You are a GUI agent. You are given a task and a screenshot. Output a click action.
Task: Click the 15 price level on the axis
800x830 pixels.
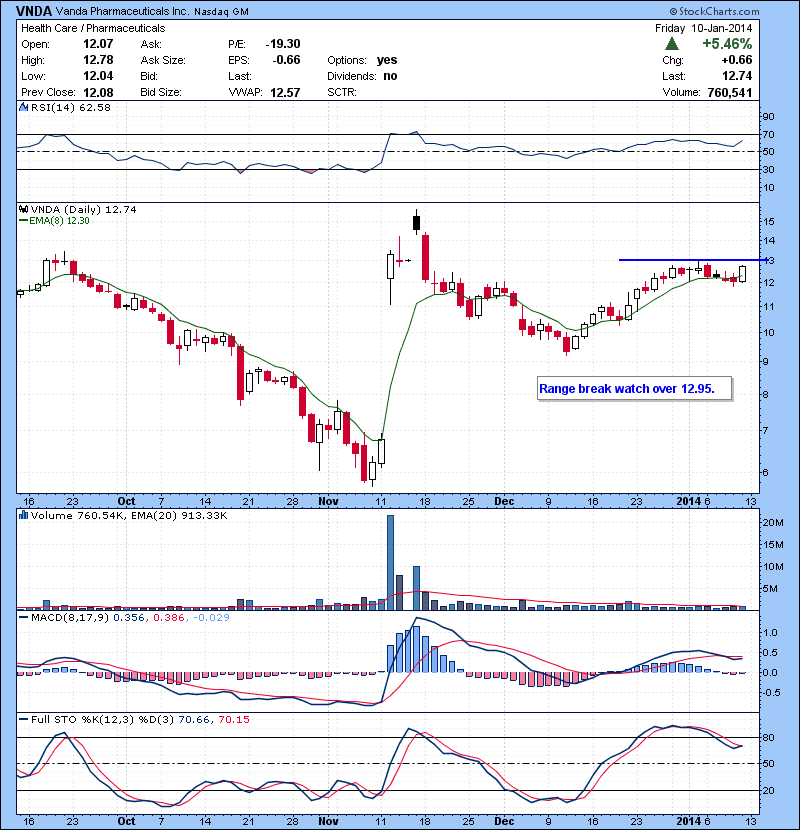(768, 221)
